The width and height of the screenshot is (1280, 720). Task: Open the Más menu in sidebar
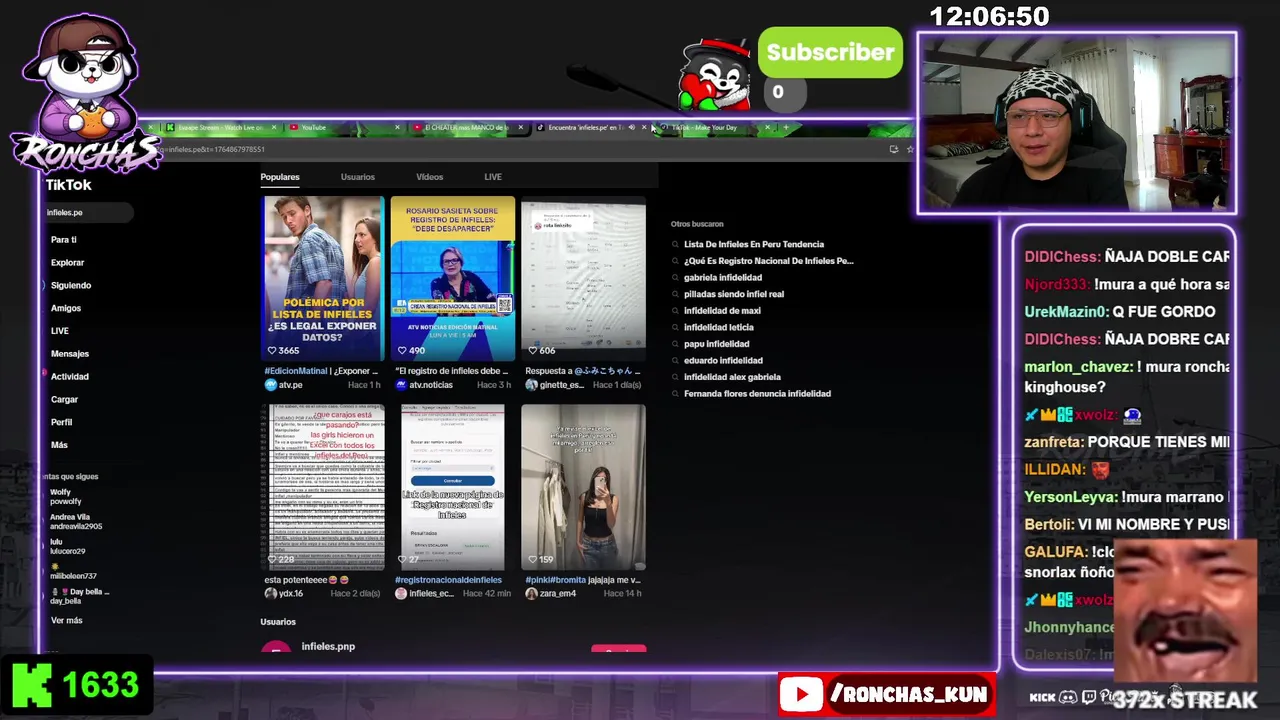60,445
